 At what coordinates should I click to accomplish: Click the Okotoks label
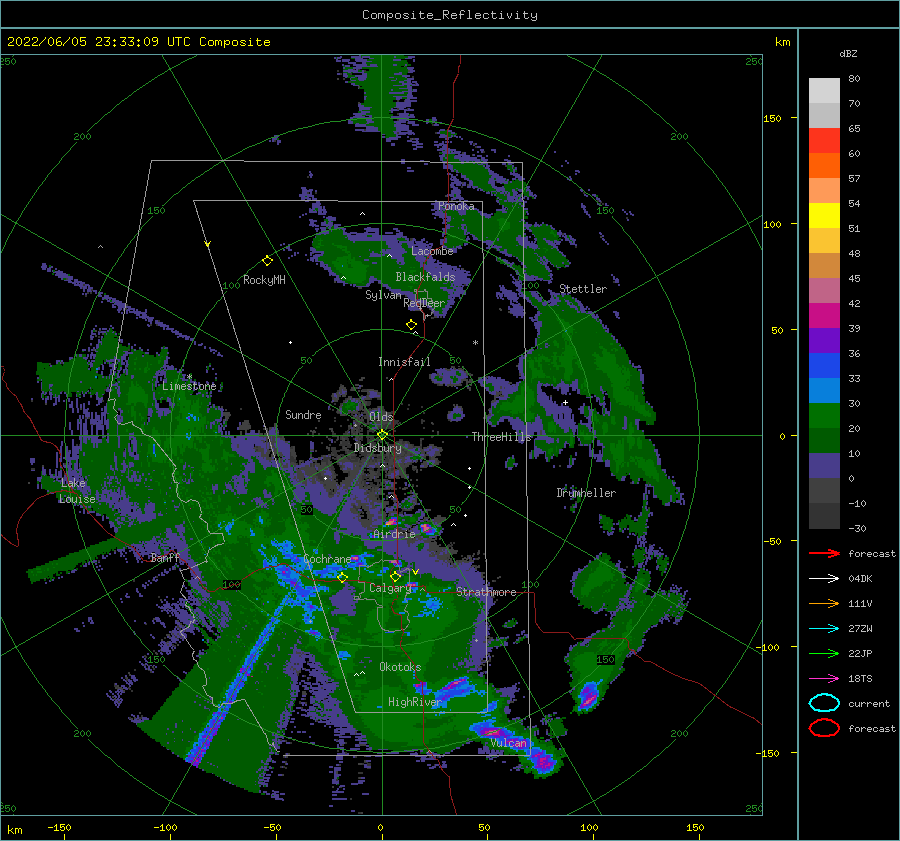(x=400, y=667)
